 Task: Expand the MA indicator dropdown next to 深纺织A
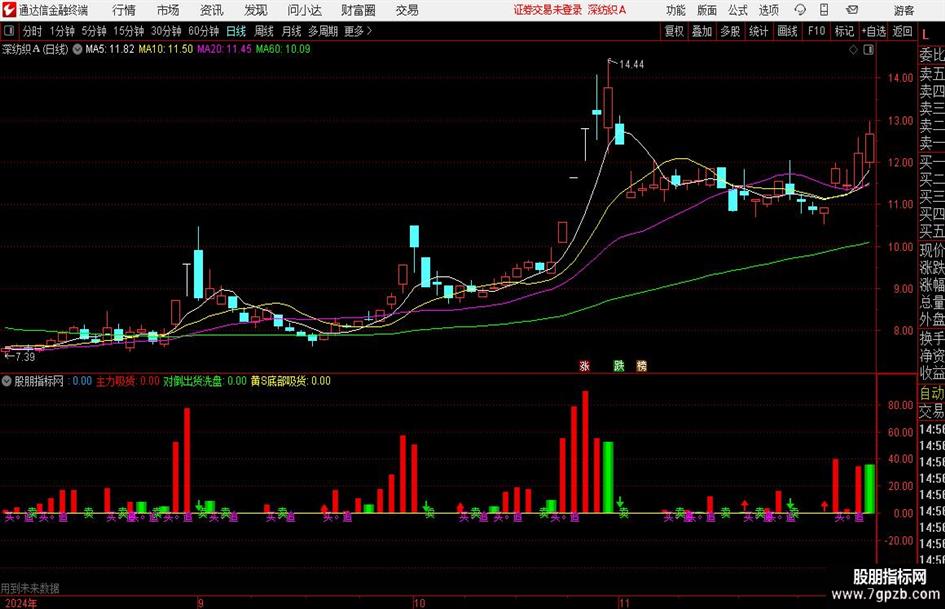coord(77,49)
